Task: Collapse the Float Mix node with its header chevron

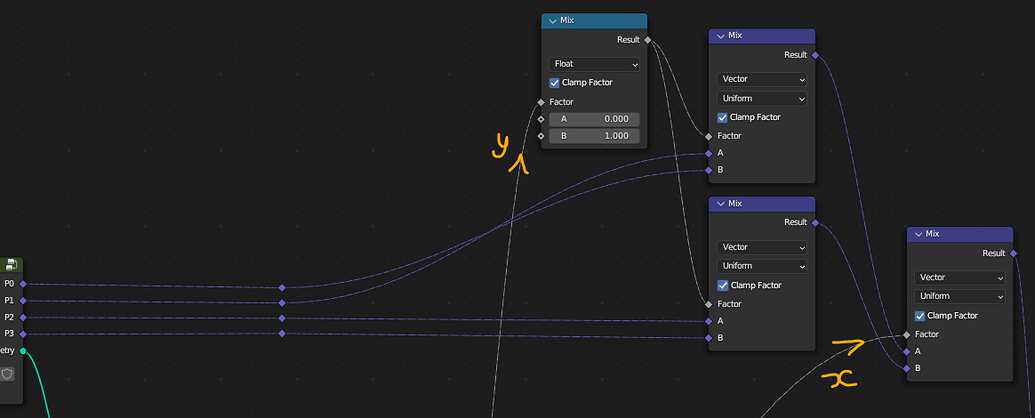Action: [x=552, y=21]
